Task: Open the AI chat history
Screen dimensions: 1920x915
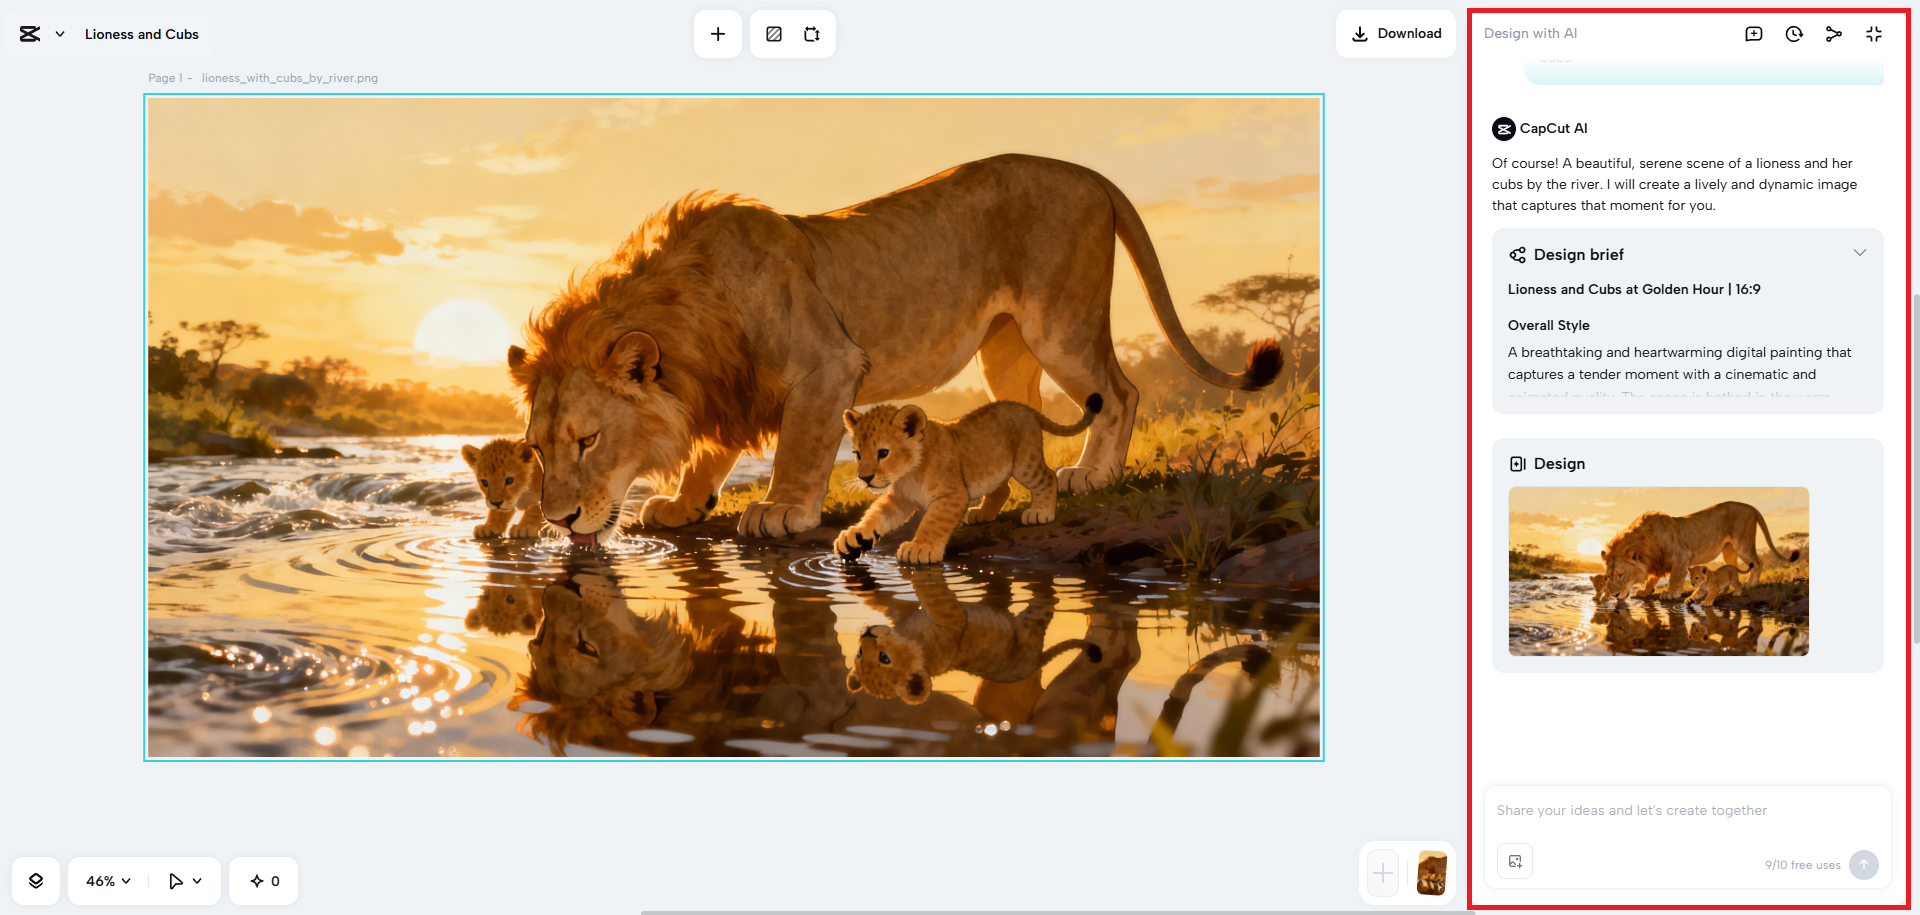Action: pyautogui.click(x=1794, y=34)
